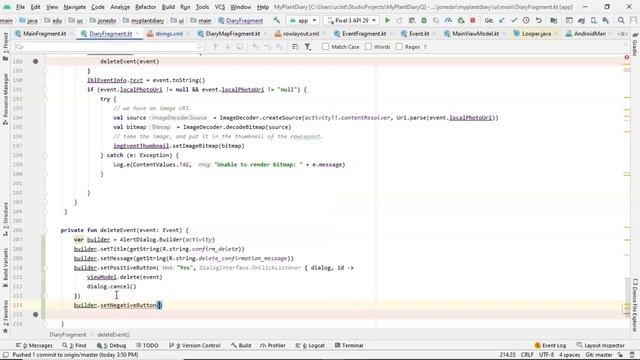
Task: Click the Git revert (rollback) arrow icon
Action: pyautogui.click(x=539, y=20)
